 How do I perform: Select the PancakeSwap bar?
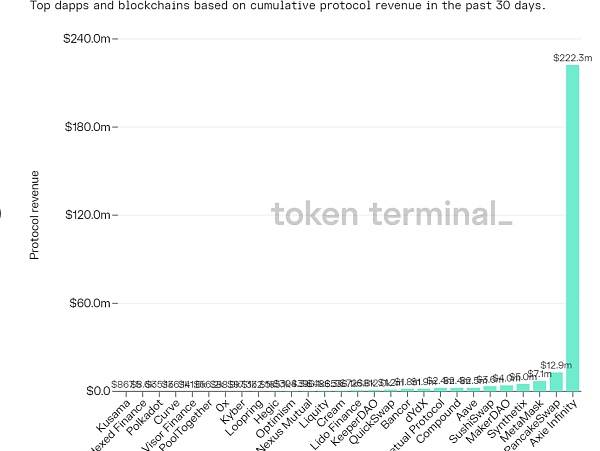[556, 381]
